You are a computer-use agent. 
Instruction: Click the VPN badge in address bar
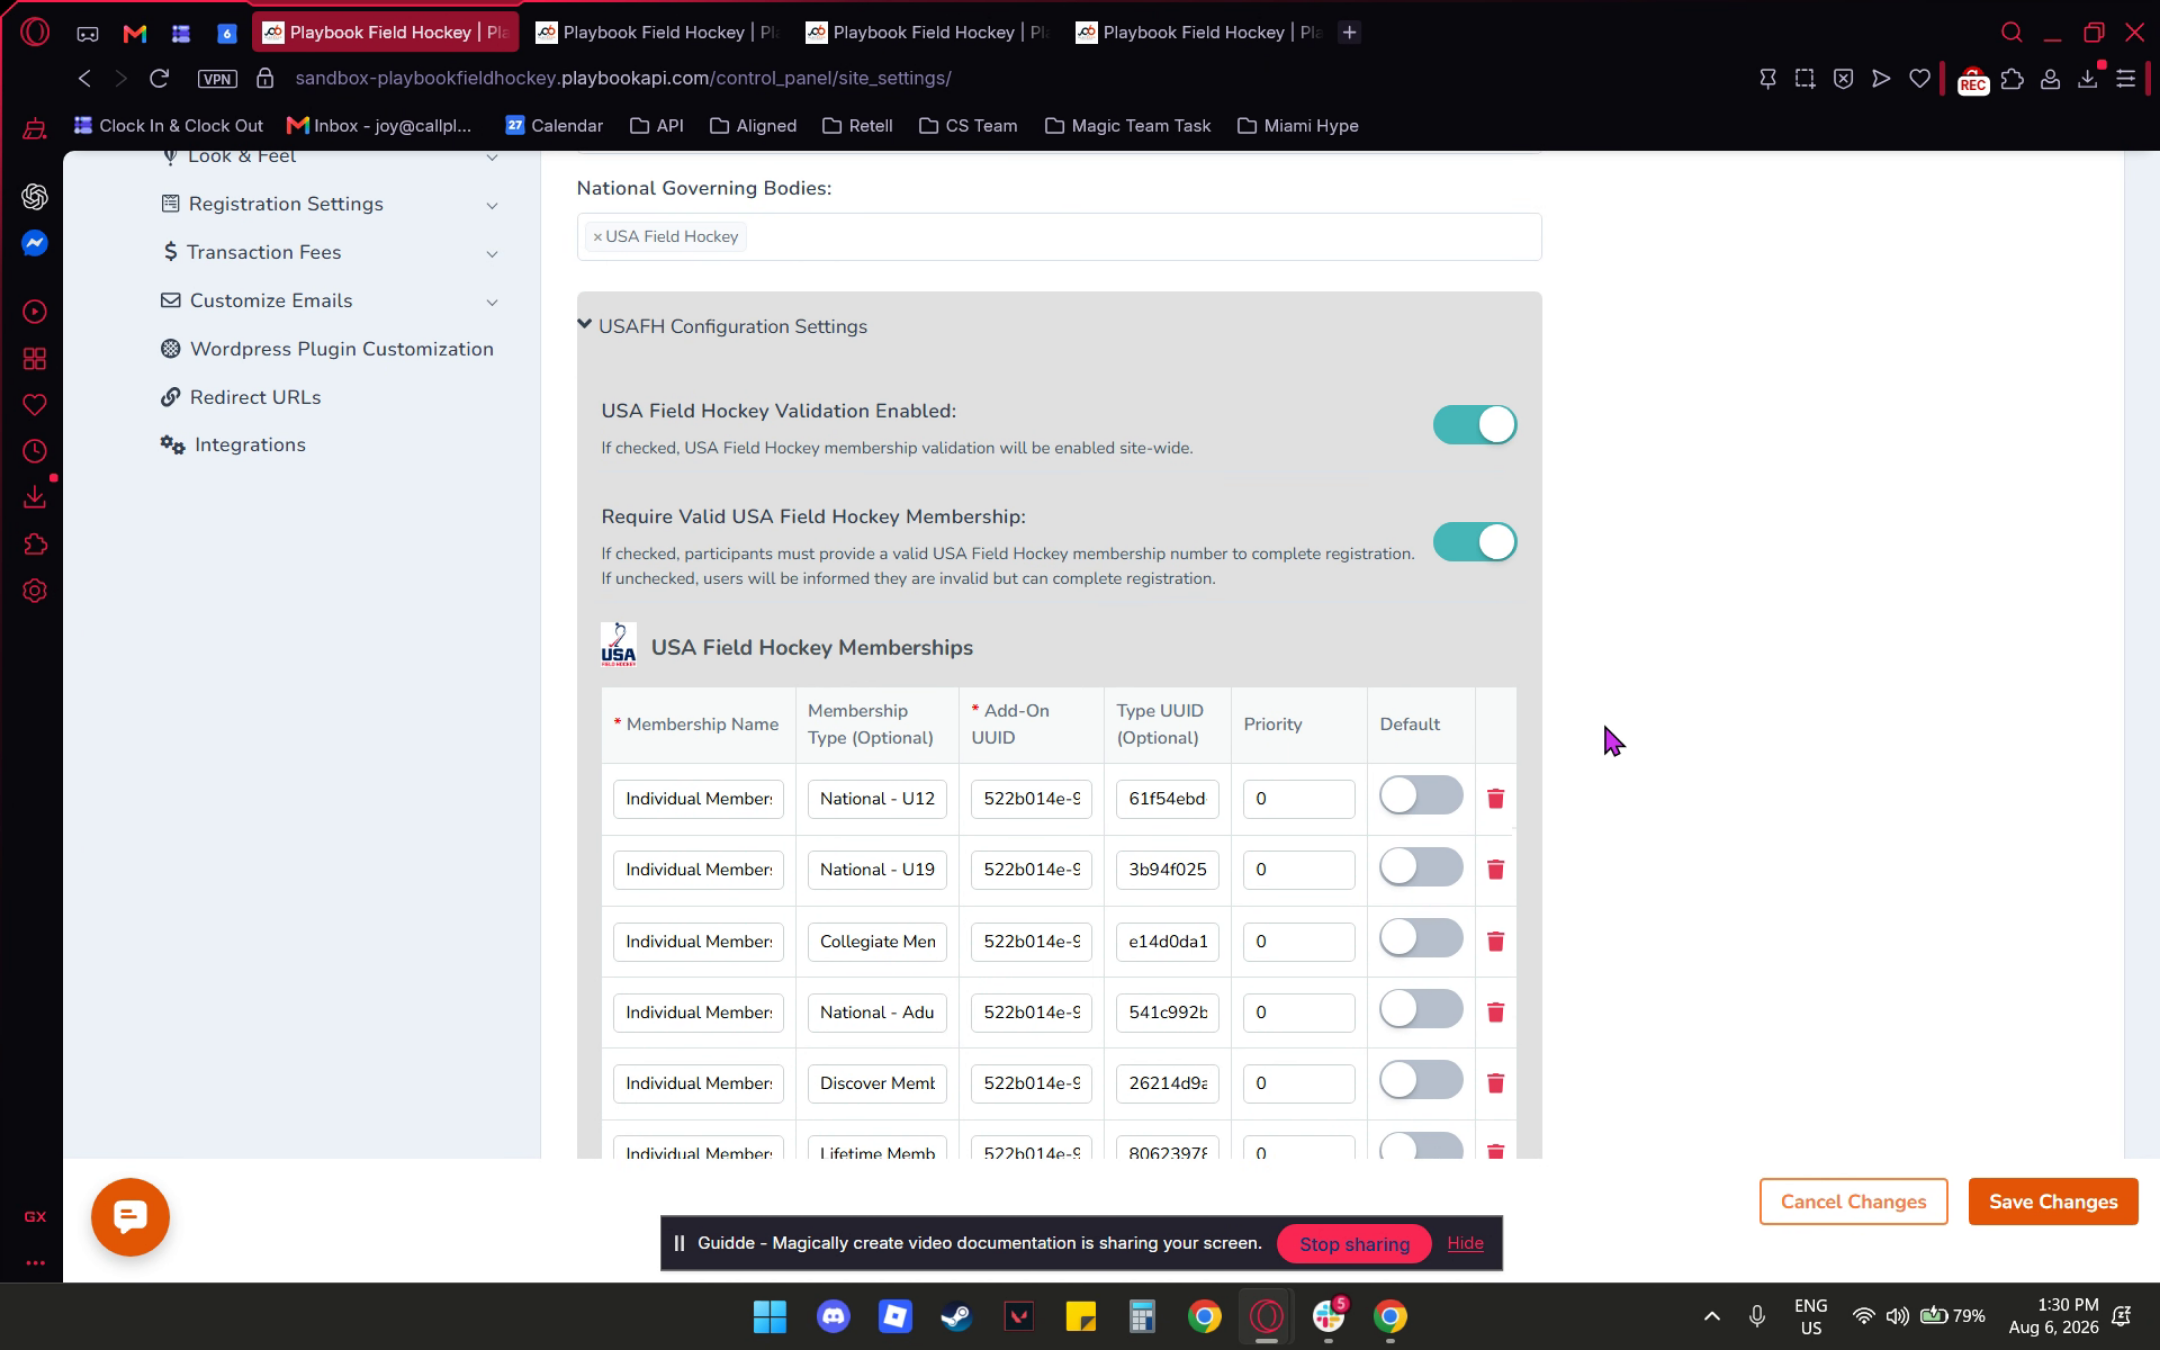(217, 78)
